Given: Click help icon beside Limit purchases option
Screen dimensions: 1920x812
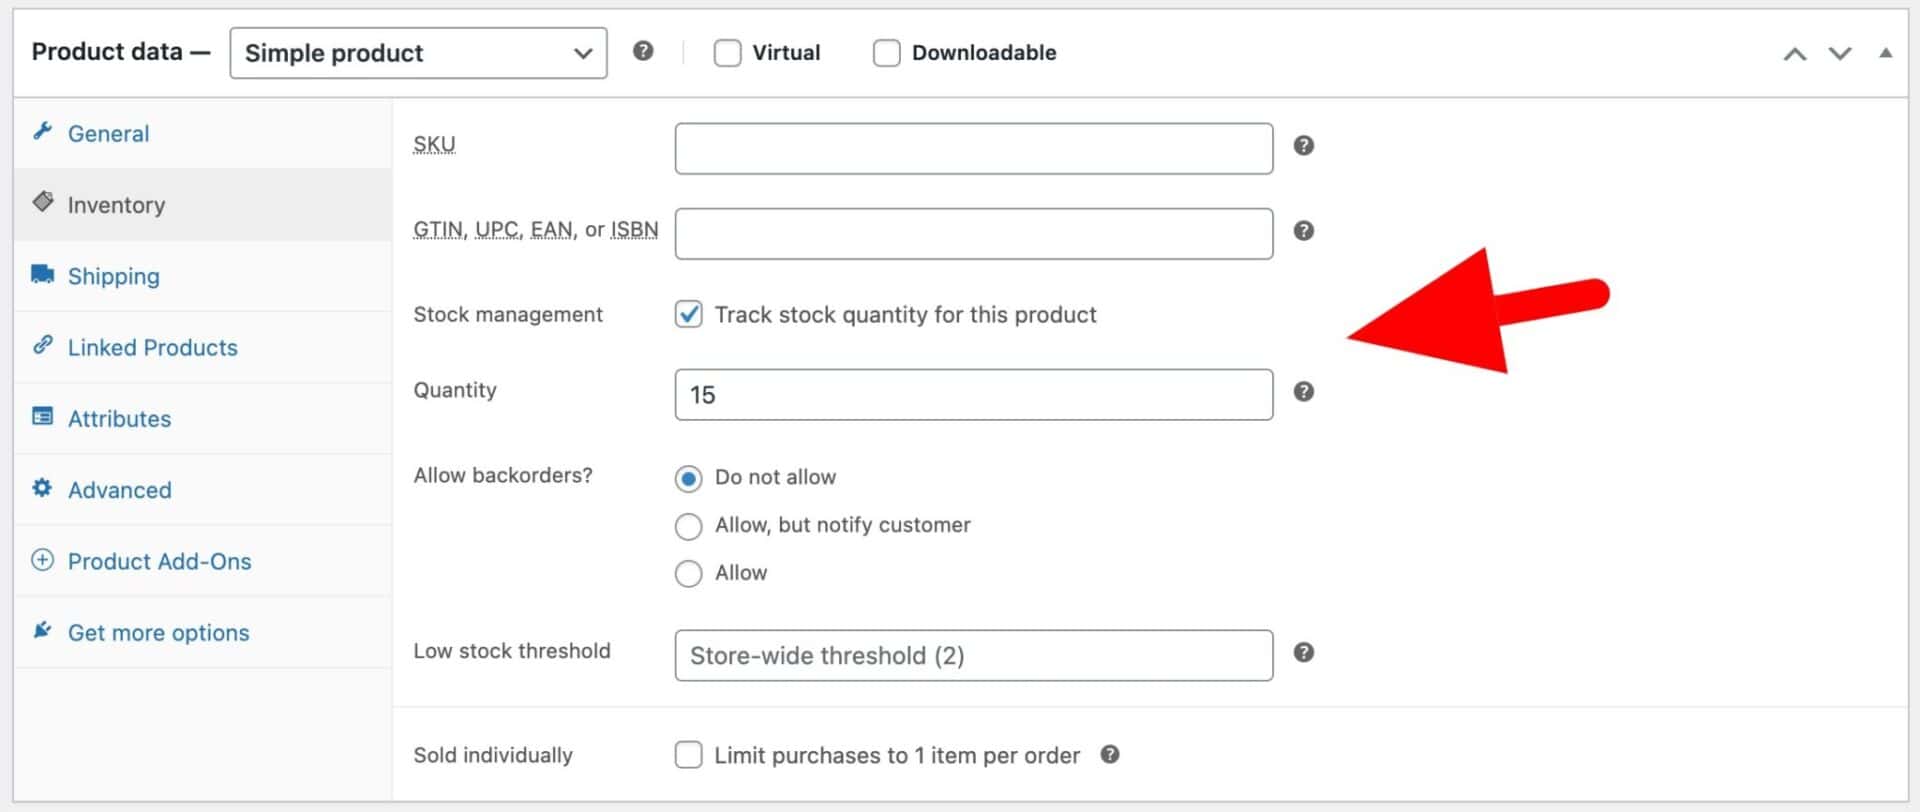Looking at the screenshot, I should [x=1109, y=755].
